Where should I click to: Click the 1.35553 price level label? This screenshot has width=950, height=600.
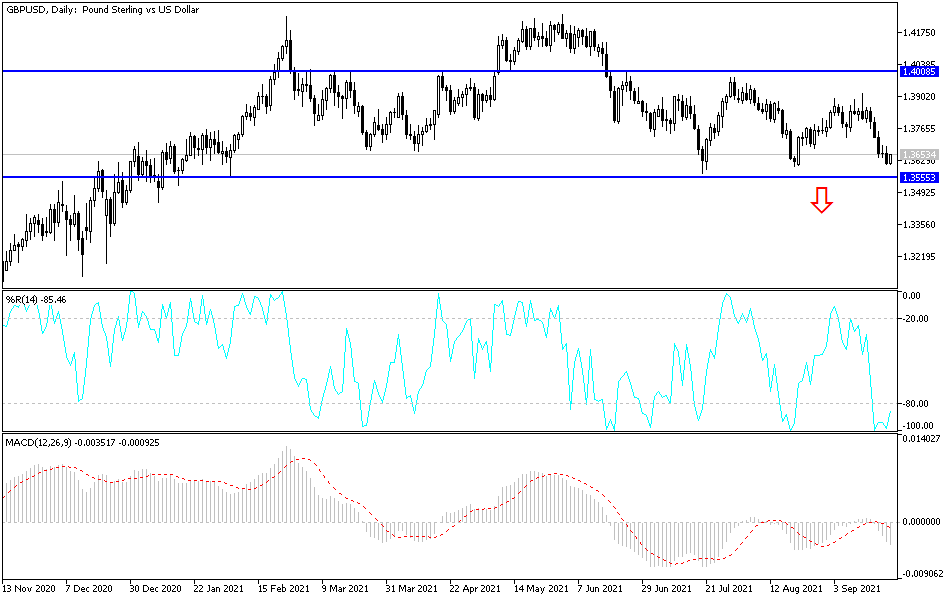[x=918, y=176]
